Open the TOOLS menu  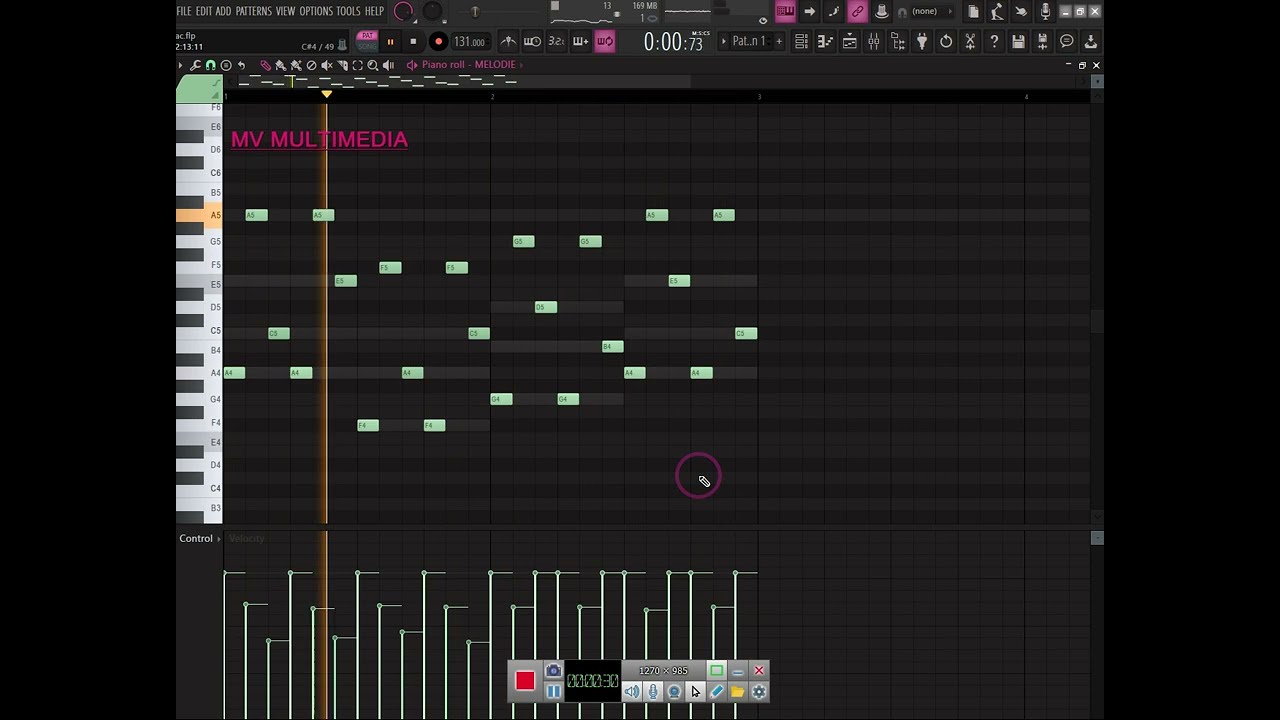click(348, 11)
